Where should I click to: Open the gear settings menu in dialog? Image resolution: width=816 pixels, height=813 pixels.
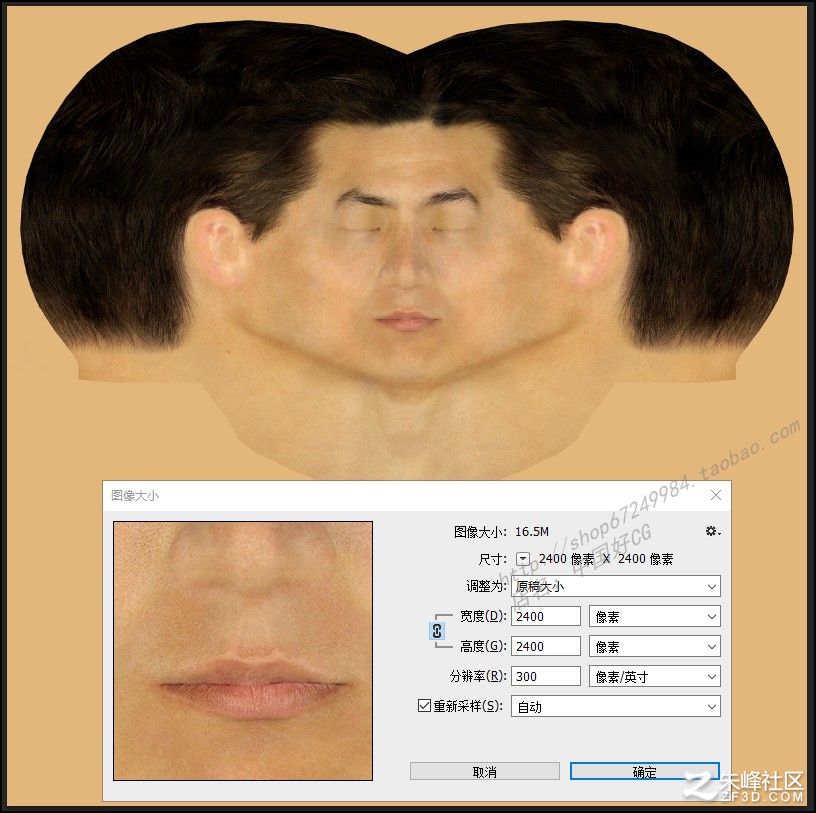click(712, 531)
